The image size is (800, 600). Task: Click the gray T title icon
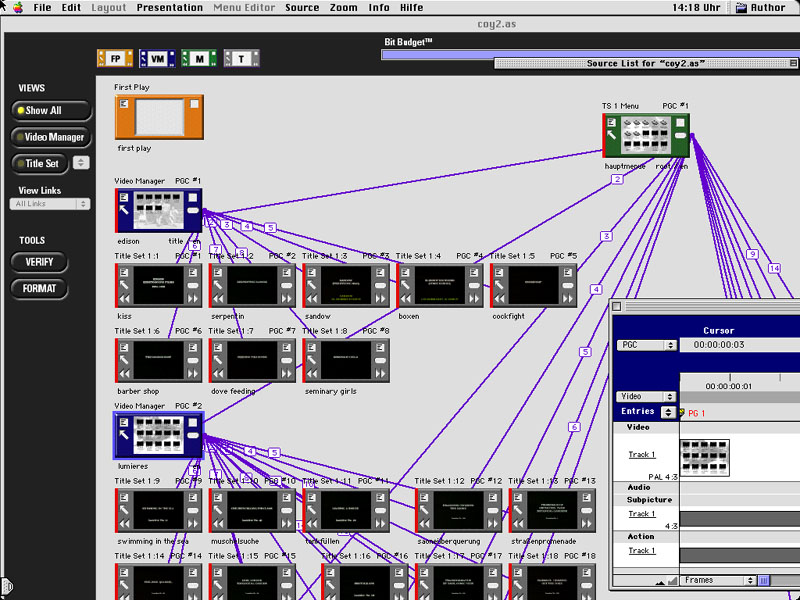240,60
